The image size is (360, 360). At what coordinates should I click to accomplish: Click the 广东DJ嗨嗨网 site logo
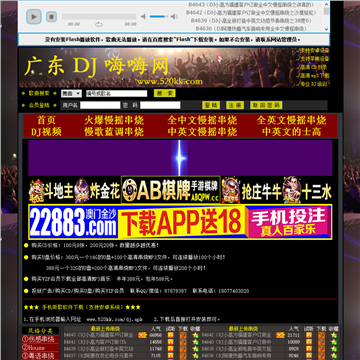click(96, 66)
